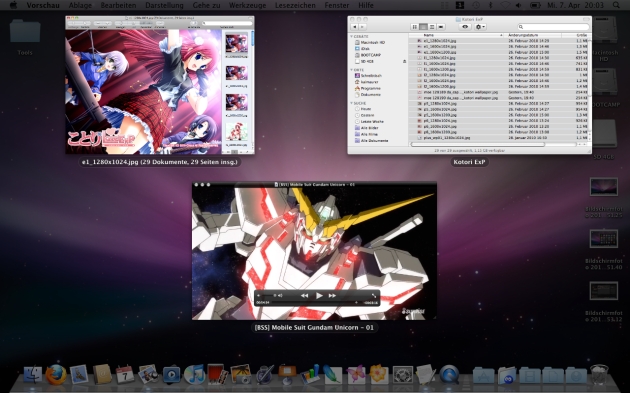Open Quick Look eye button in Finder
630x393 pixels.
pos(465,27)
